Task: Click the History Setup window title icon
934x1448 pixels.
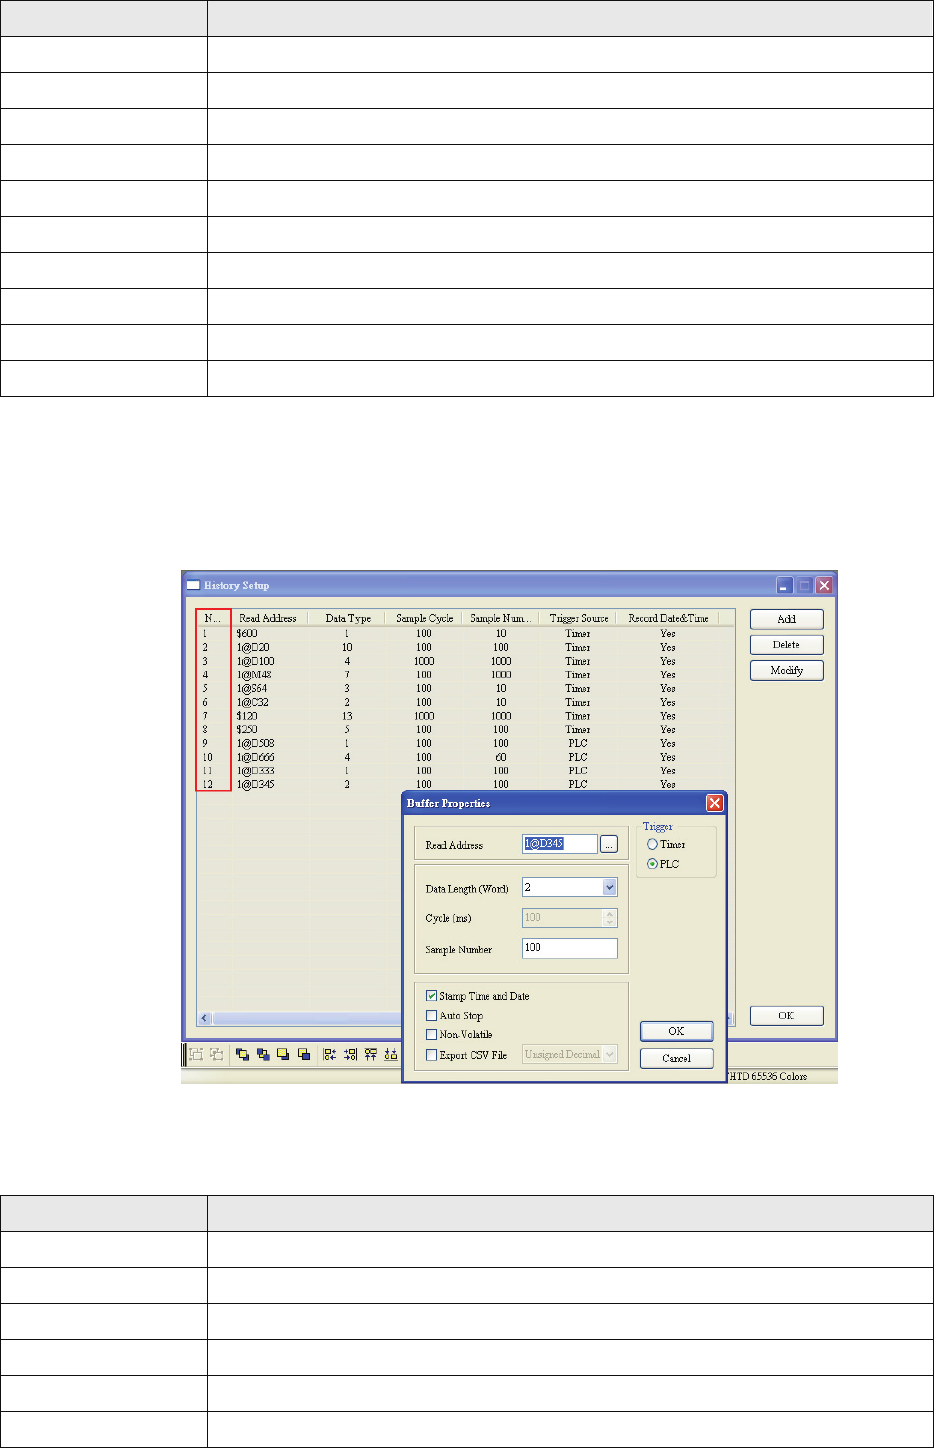Action: point(194,585)
